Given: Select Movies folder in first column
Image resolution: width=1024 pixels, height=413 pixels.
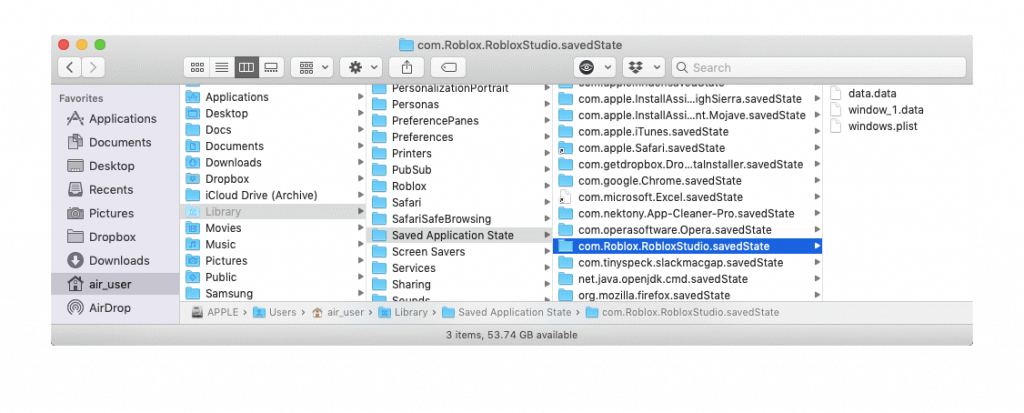Looking at the screenshot, I should tap(274, 228).
